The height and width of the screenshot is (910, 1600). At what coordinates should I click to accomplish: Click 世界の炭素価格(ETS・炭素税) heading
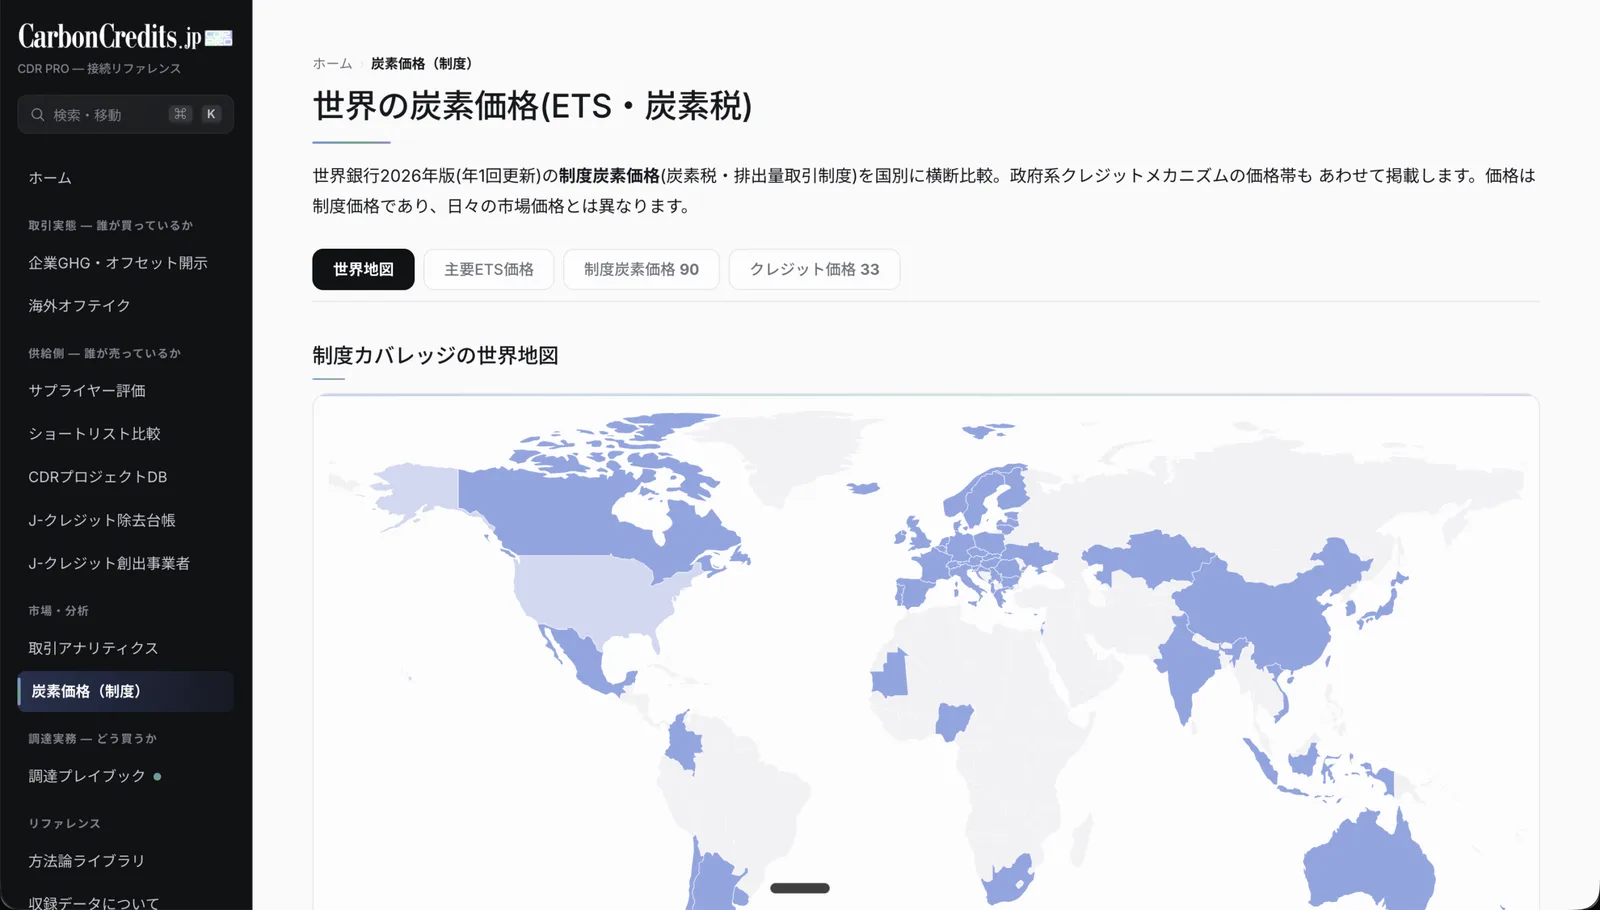click(x=532, y=106)
